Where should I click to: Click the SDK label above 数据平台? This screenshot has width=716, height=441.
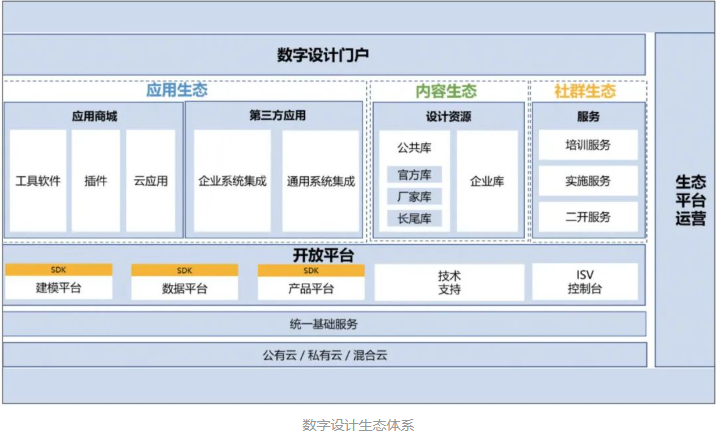[185, 270]
